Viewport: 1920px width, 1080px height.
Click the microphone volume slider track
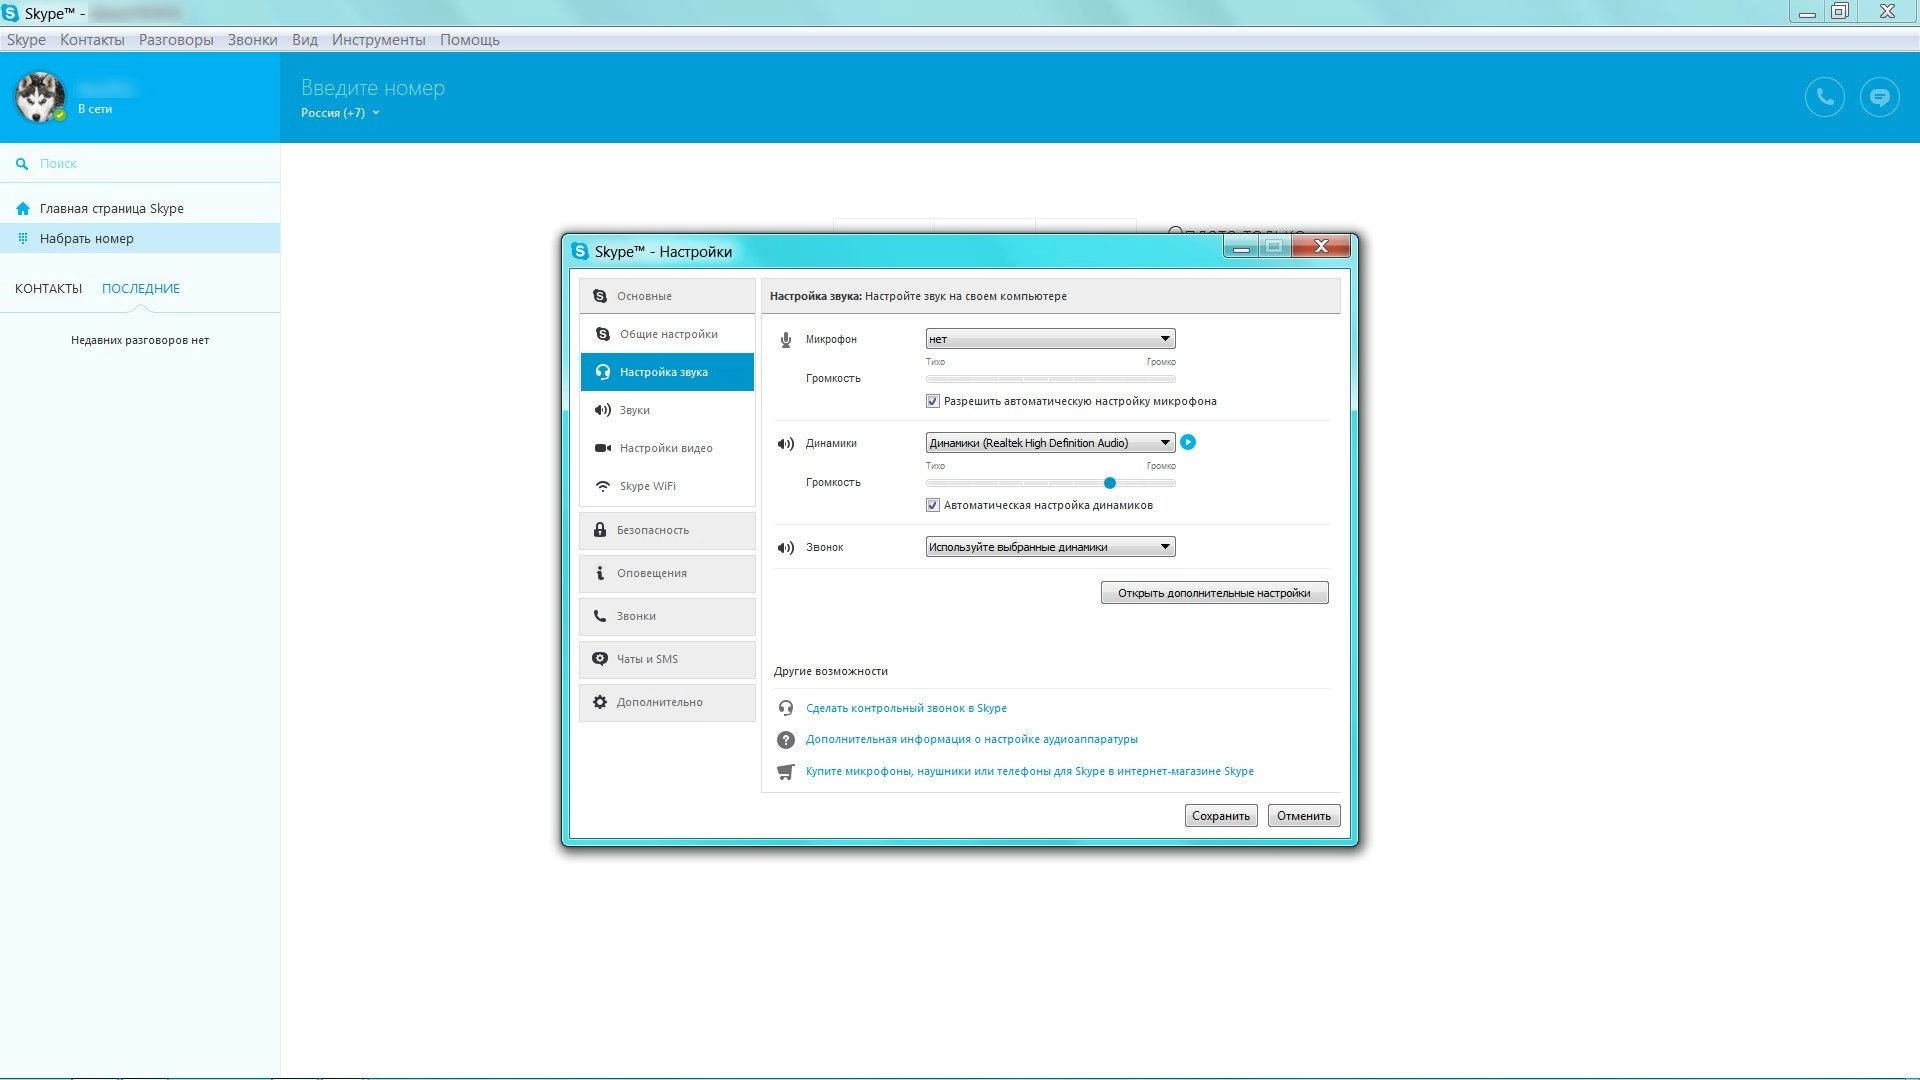pos(1050,379)
